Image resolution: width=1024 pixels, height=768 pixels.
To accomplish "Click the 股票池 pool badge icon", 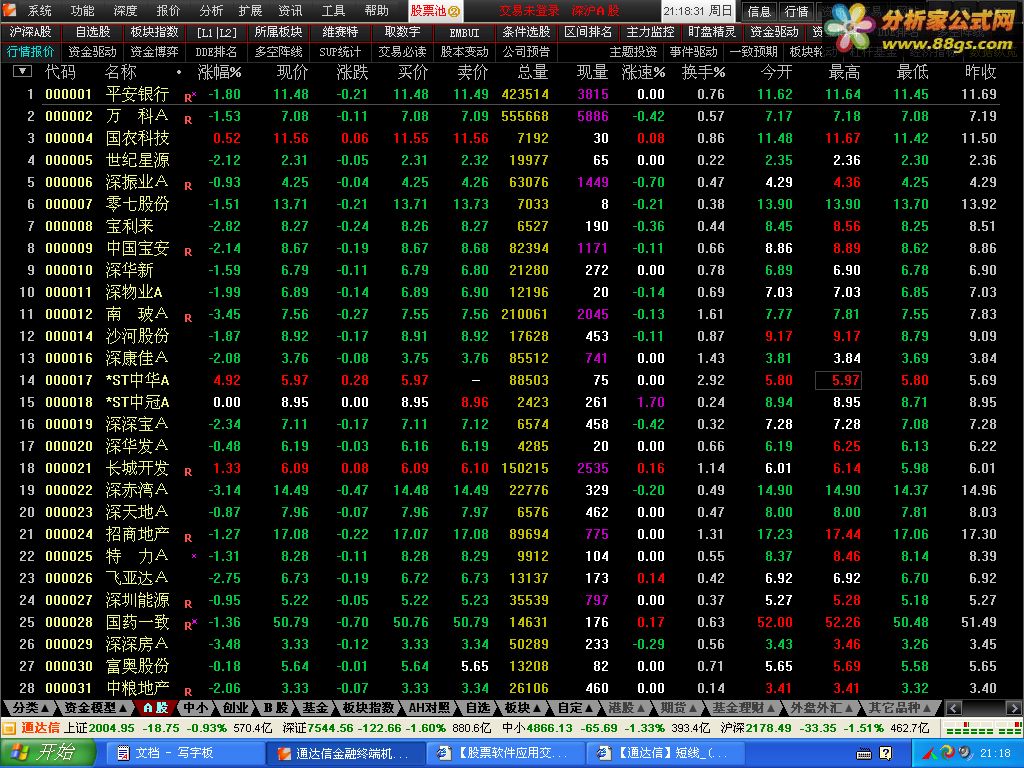I will click(x=454, y=11).
